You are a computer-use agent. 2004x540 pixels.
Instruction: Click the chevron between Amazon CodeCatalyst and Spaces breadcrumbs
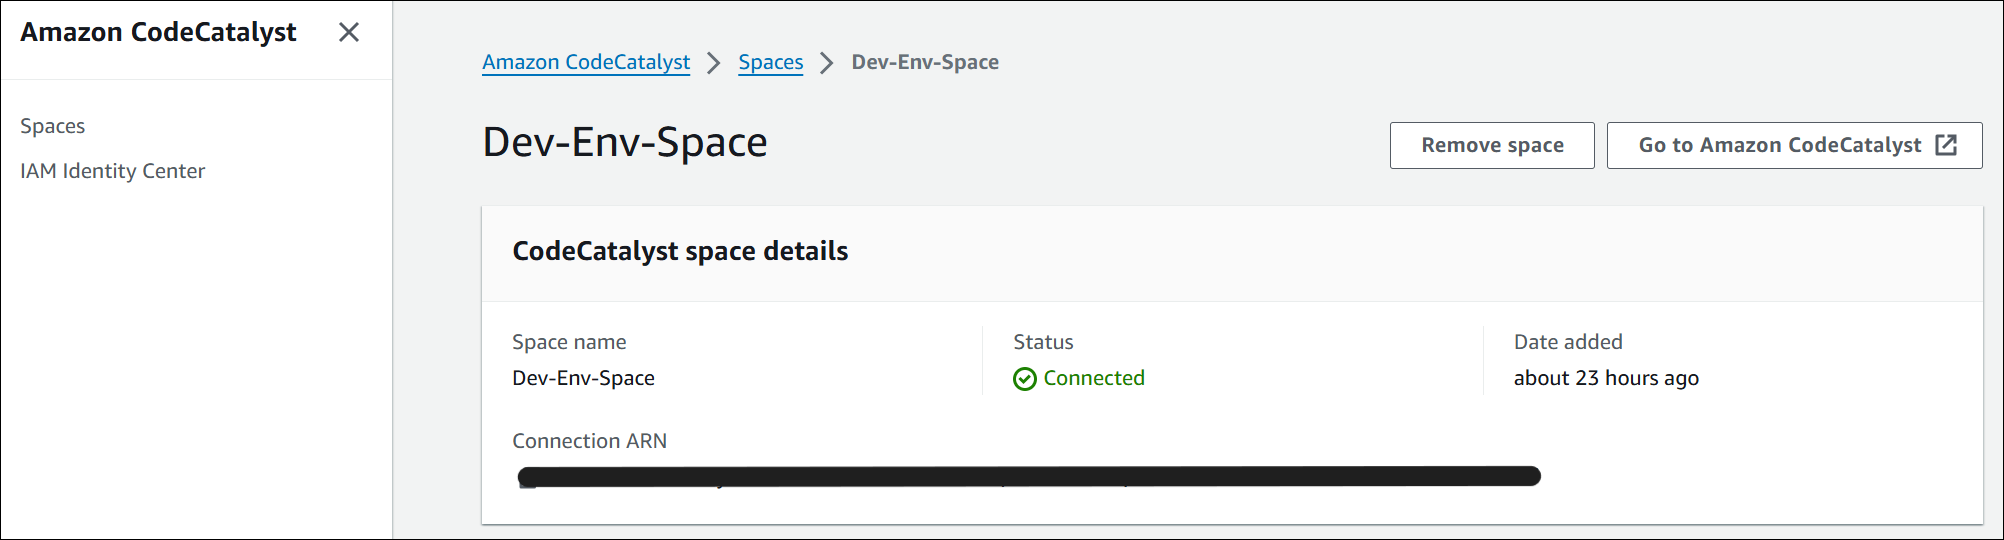coord(714,63)
